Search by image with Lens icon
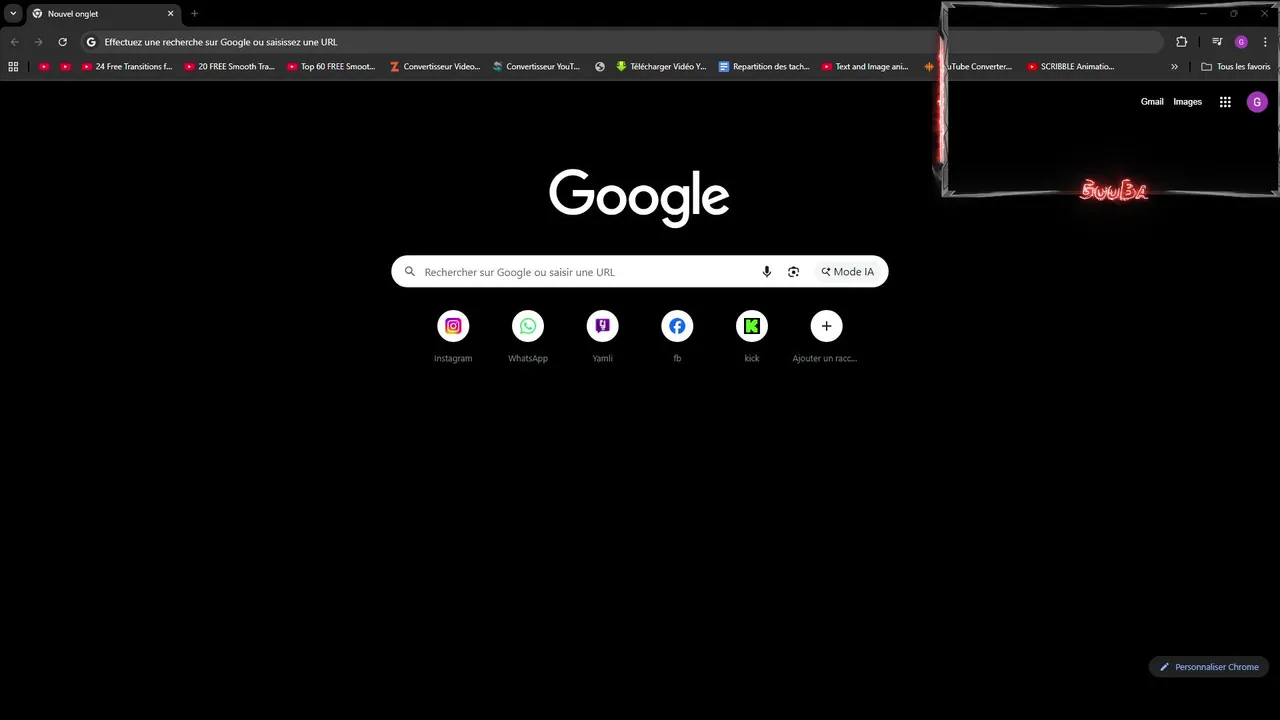Image resolution: width=1280 pixels, height=720 pixels. pos(794,272)
